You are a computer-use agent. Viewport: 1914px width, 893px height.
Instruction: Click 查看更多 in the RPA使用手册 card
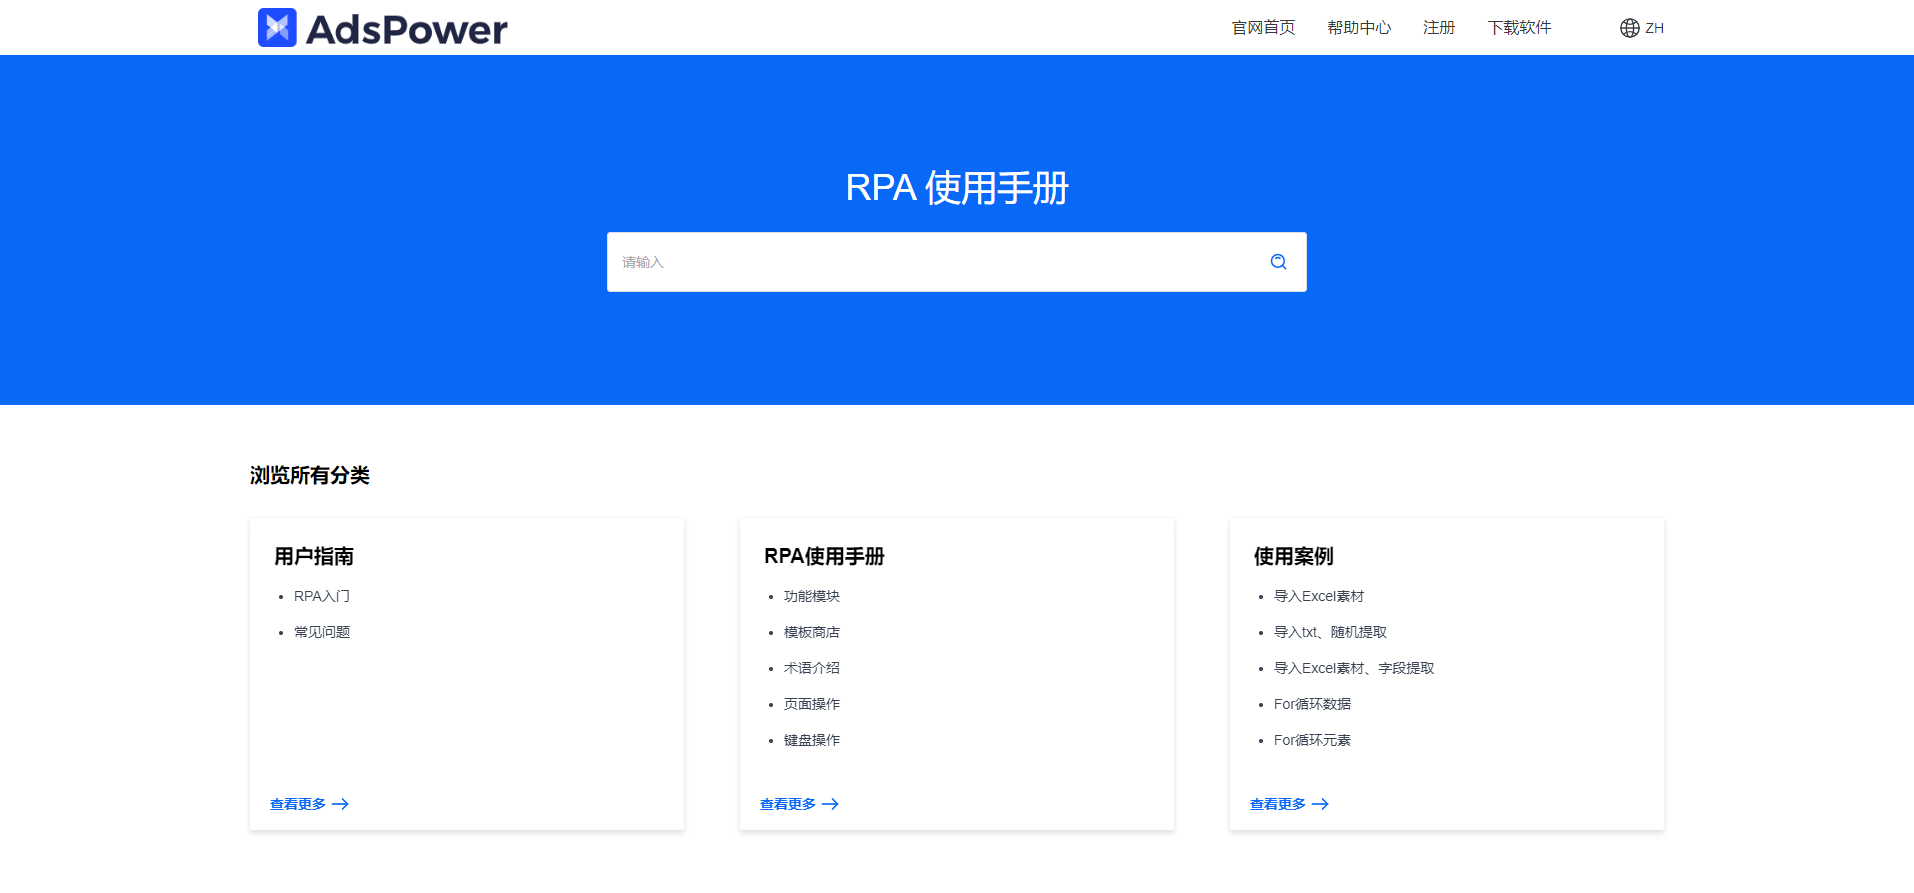point(799,804)
